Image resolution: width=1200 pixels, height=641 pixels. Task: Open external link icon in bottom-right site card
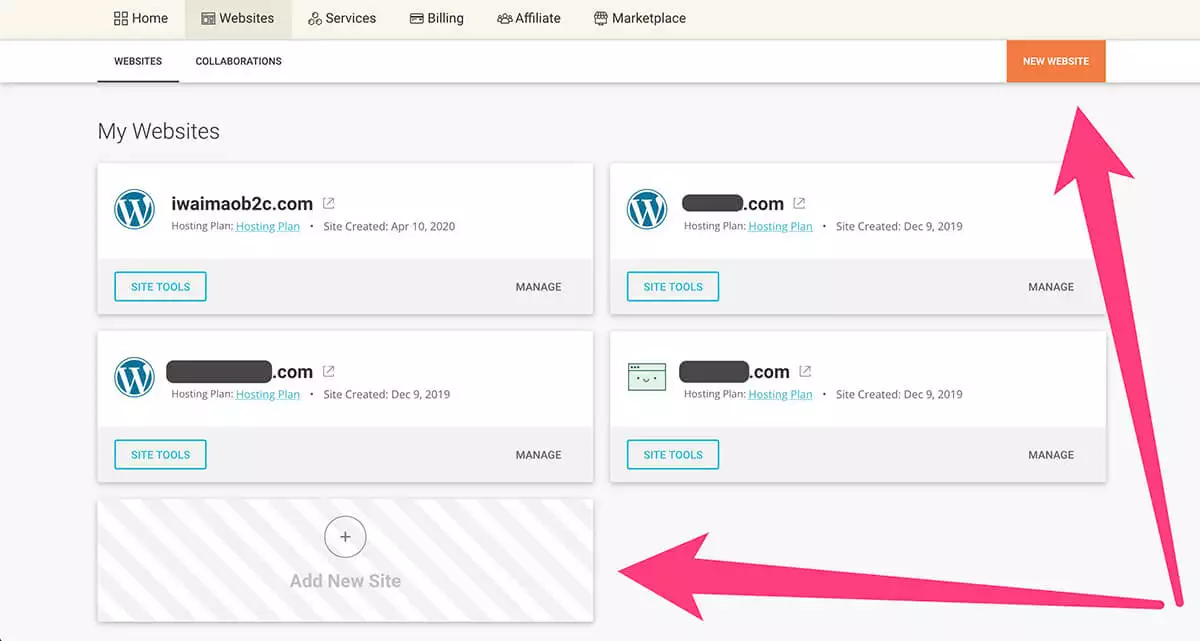(x=805, y=371)
